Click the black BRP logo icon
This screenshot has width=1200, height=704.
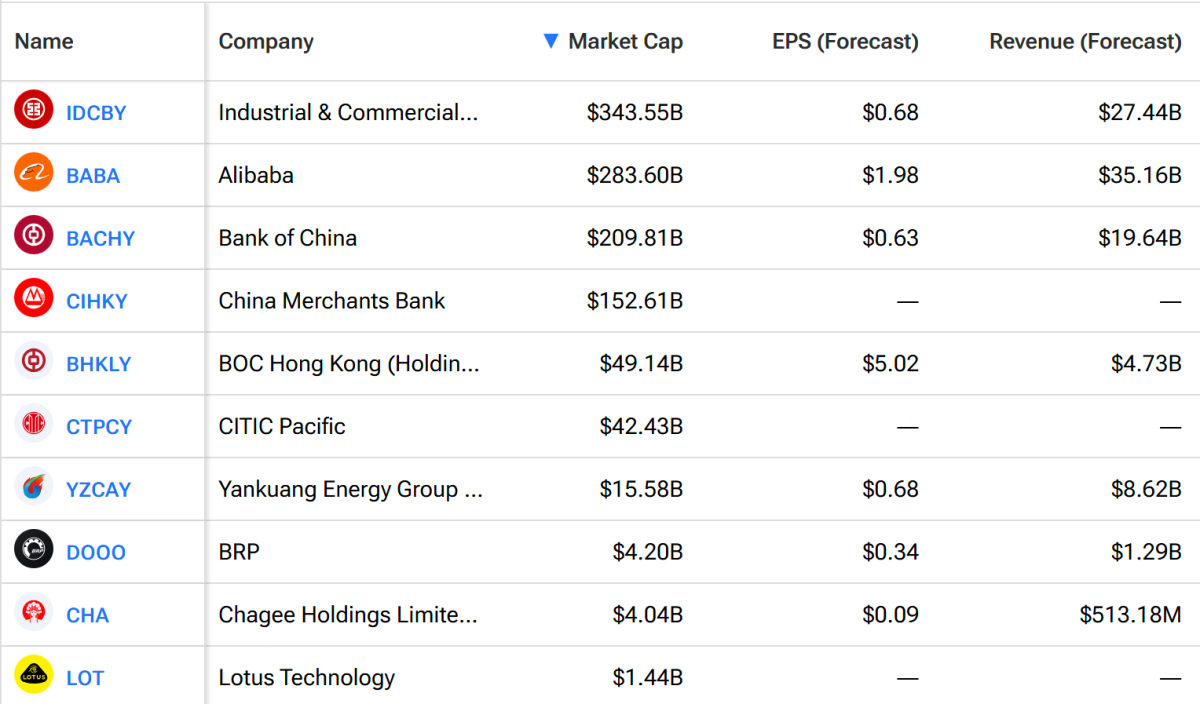[34, 550]
